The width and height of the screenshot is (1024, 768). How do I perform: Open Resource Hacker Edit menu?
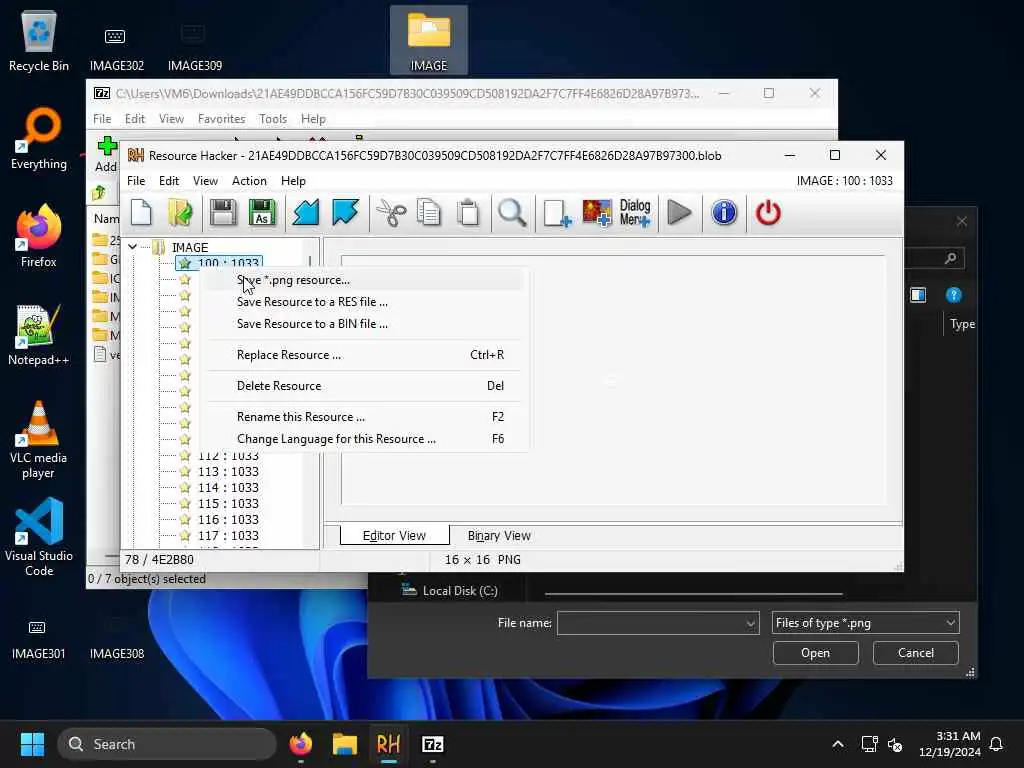[x=168, y=181]
